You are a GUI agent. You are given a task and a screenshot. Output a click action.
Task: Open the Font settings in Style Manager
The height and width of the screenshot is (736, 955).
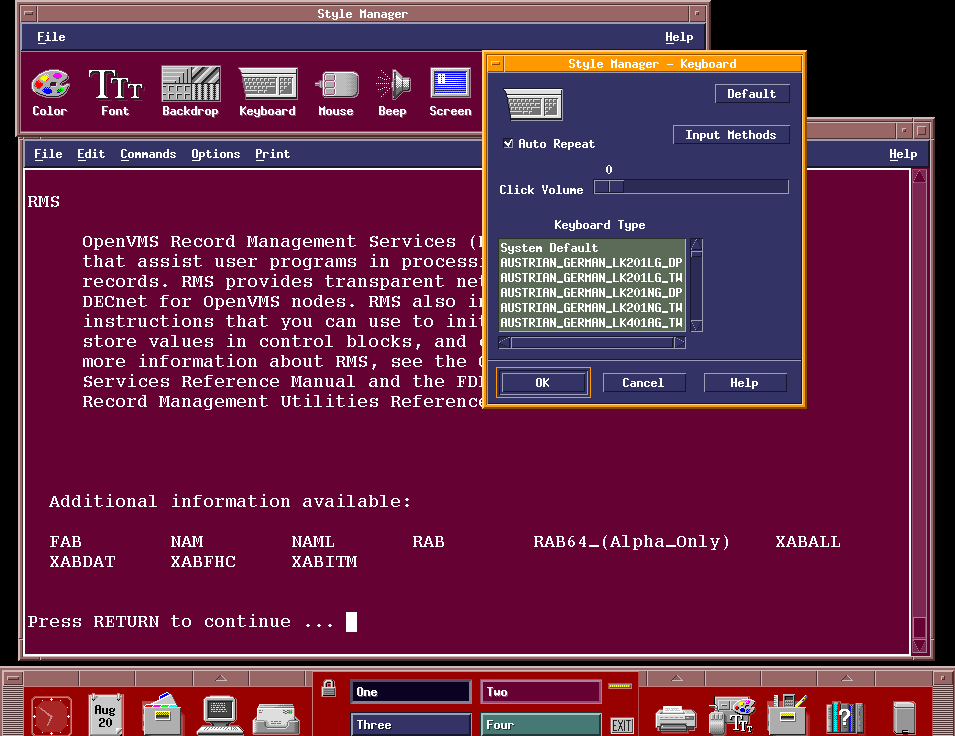coord(115,92)
